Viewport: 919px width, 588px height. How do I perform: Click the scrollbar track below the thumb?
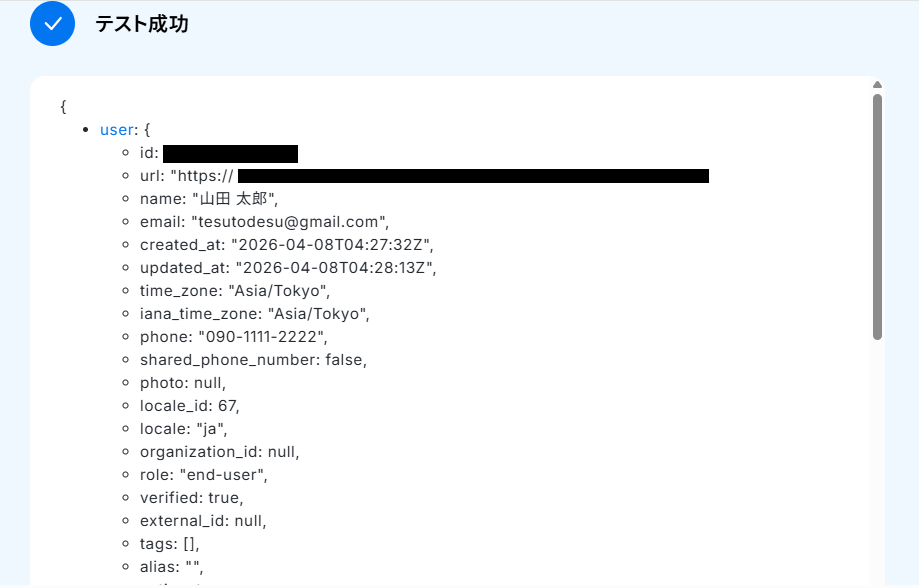(x=877, y=460)
